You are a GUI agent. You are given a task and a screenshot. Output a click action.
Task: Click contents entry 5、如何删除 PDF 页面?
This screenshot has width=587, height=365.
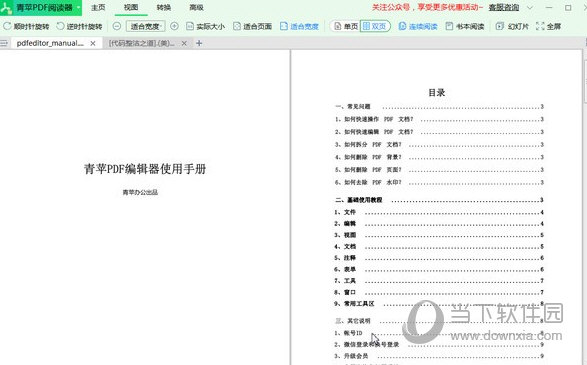click(439, 170)
